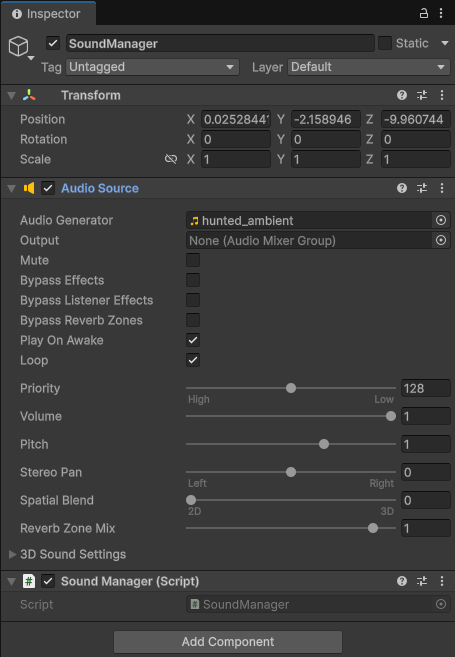The width and height of the screenshot is (455, 657).
Task: Click the Add Component button
Action: (x=228, y=641)
